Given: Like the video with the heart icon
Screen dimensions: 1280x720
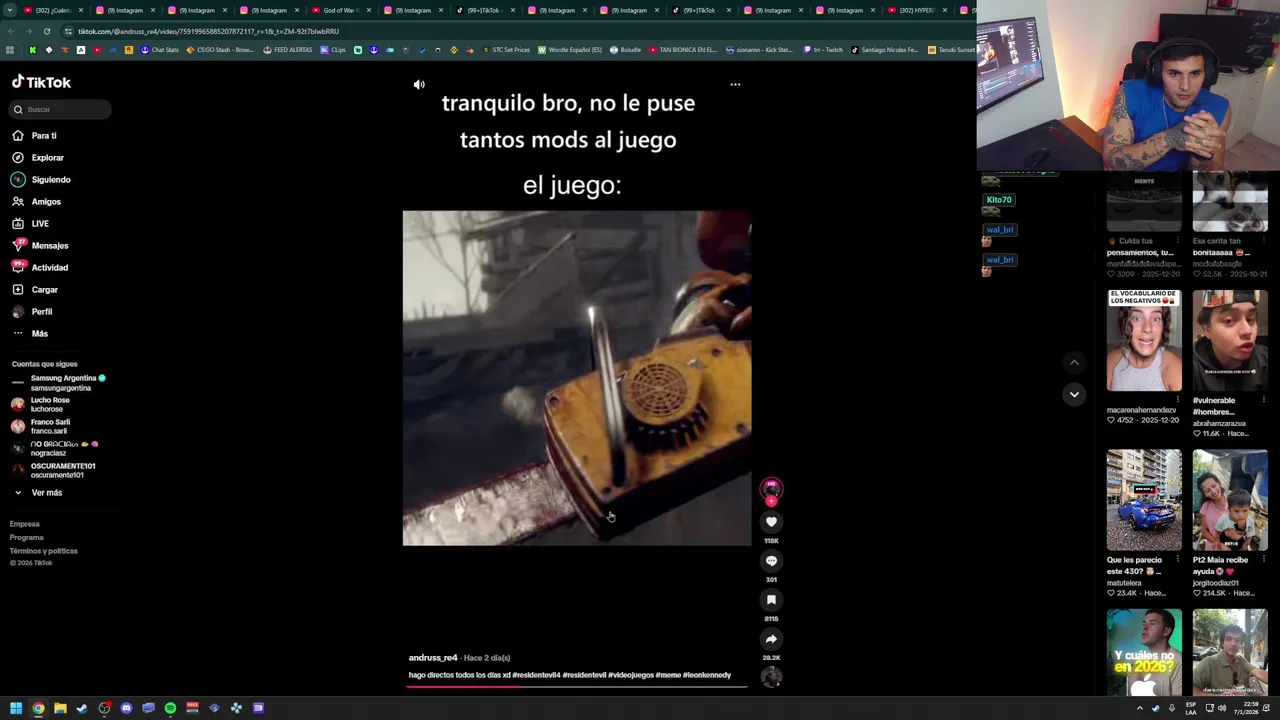Looking at the screenshot, I should [x=771, y=522].
